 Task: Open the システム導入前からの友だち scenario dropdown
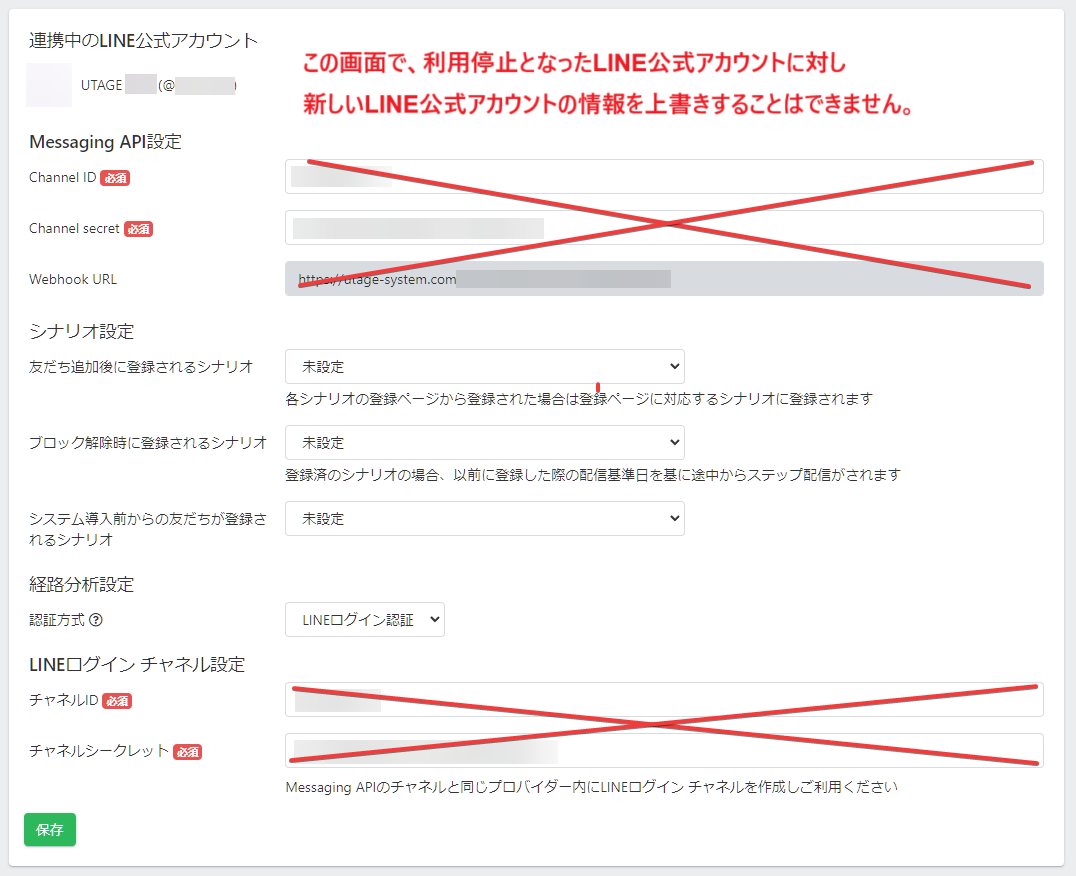coord(484,519)
